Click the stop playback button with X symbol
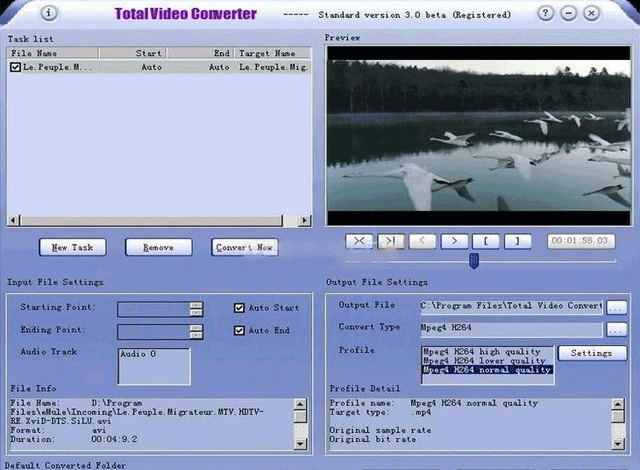 point(361,241)
